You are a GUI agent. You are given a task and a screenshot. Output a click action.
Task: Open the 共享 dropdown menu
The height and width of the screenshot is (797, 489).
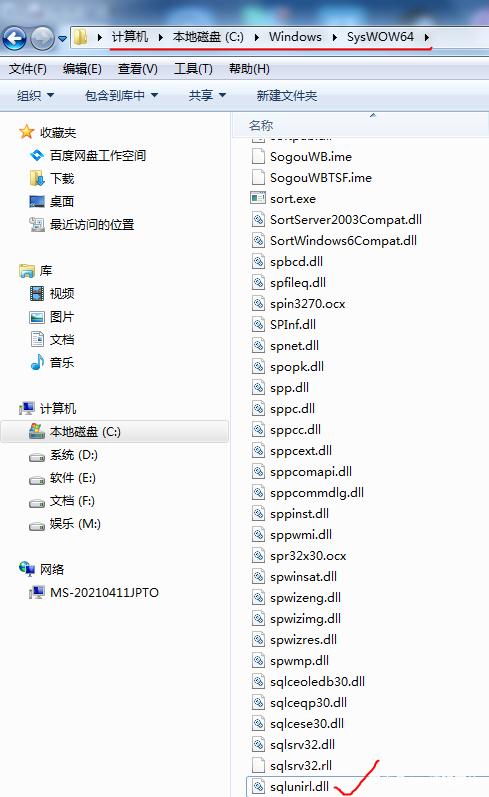(x=207, y=96)
